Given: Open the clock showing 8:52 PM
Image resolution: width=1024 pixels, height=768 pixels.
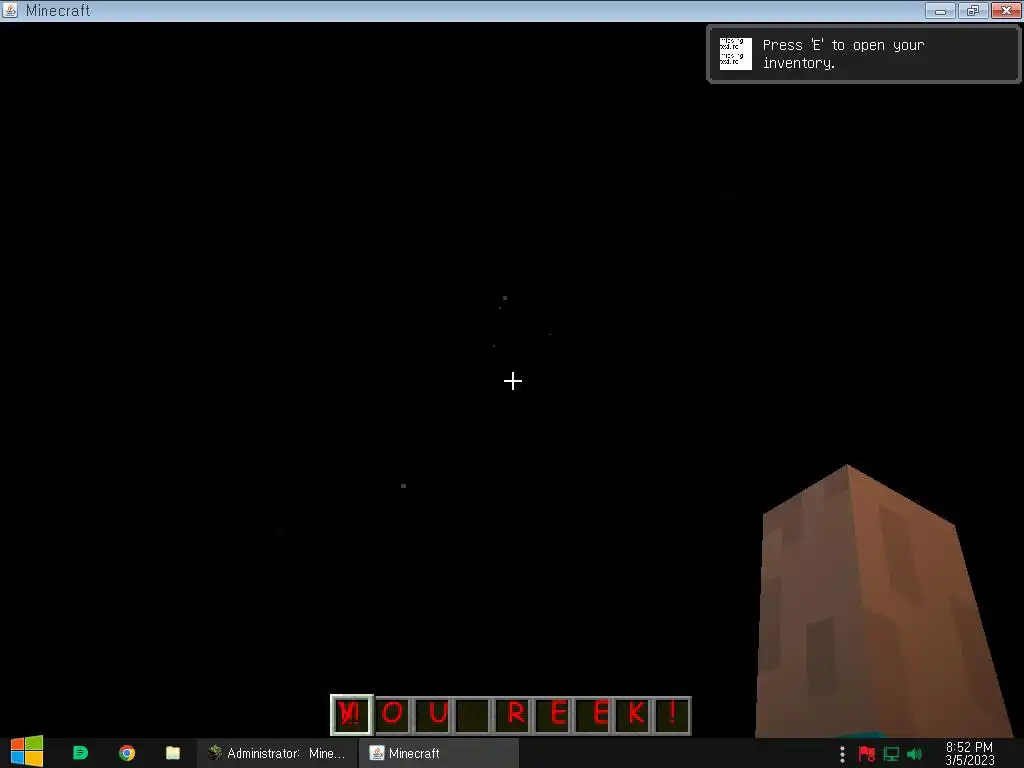Looking at the screenshot, I should pos(969,753).
